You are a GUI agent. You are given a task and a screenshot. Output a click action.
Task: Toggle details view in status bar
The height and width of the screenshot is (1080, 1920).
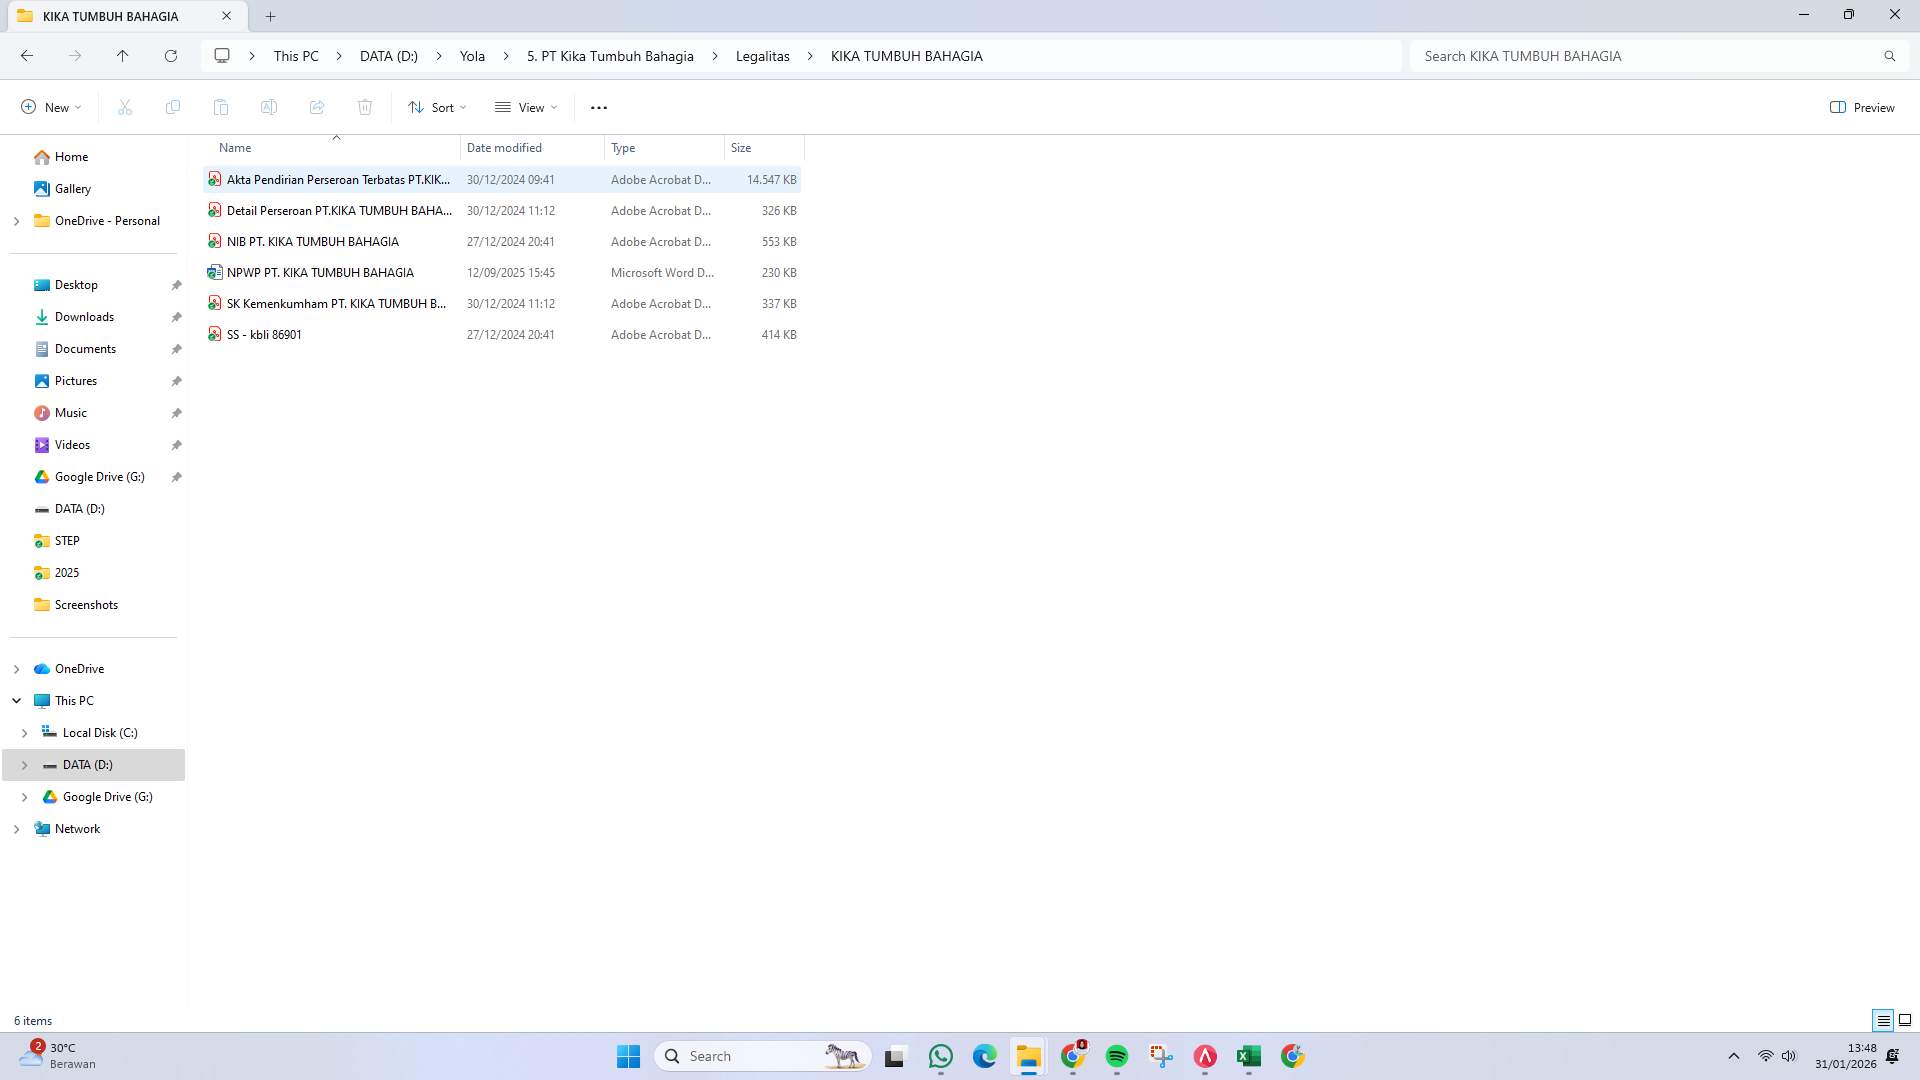click(x=1882, y=1020)
